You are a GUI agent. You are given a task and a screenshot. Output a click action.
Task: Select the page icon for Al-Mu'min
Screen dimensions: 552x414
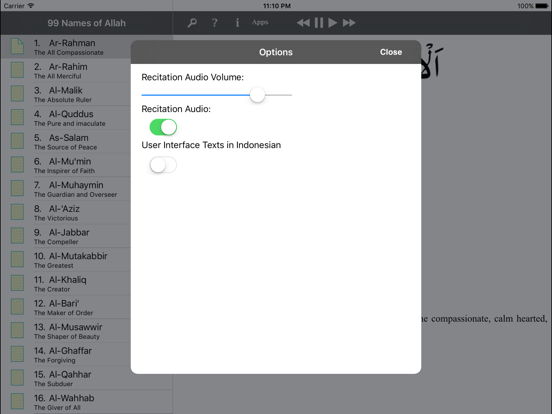pos(17,164)
